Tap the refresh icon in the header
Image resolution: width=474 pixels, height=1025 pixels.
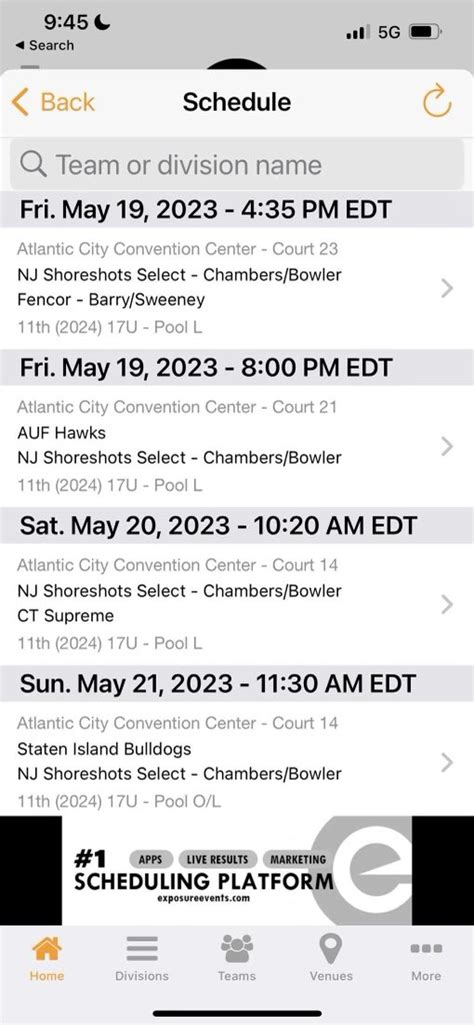tap(437, 101)
